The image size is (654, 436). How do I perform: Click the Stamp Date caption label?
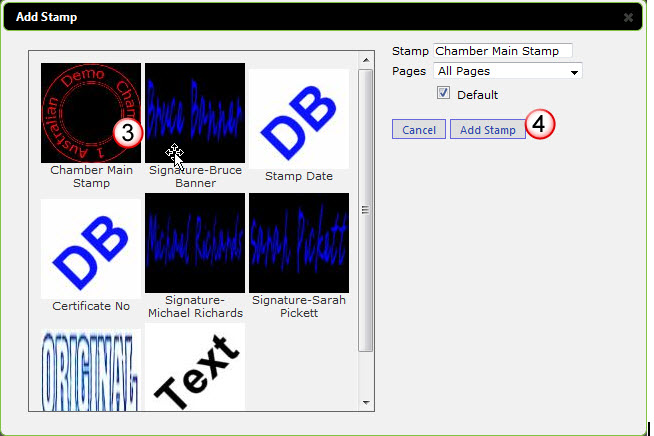point(298,176)
